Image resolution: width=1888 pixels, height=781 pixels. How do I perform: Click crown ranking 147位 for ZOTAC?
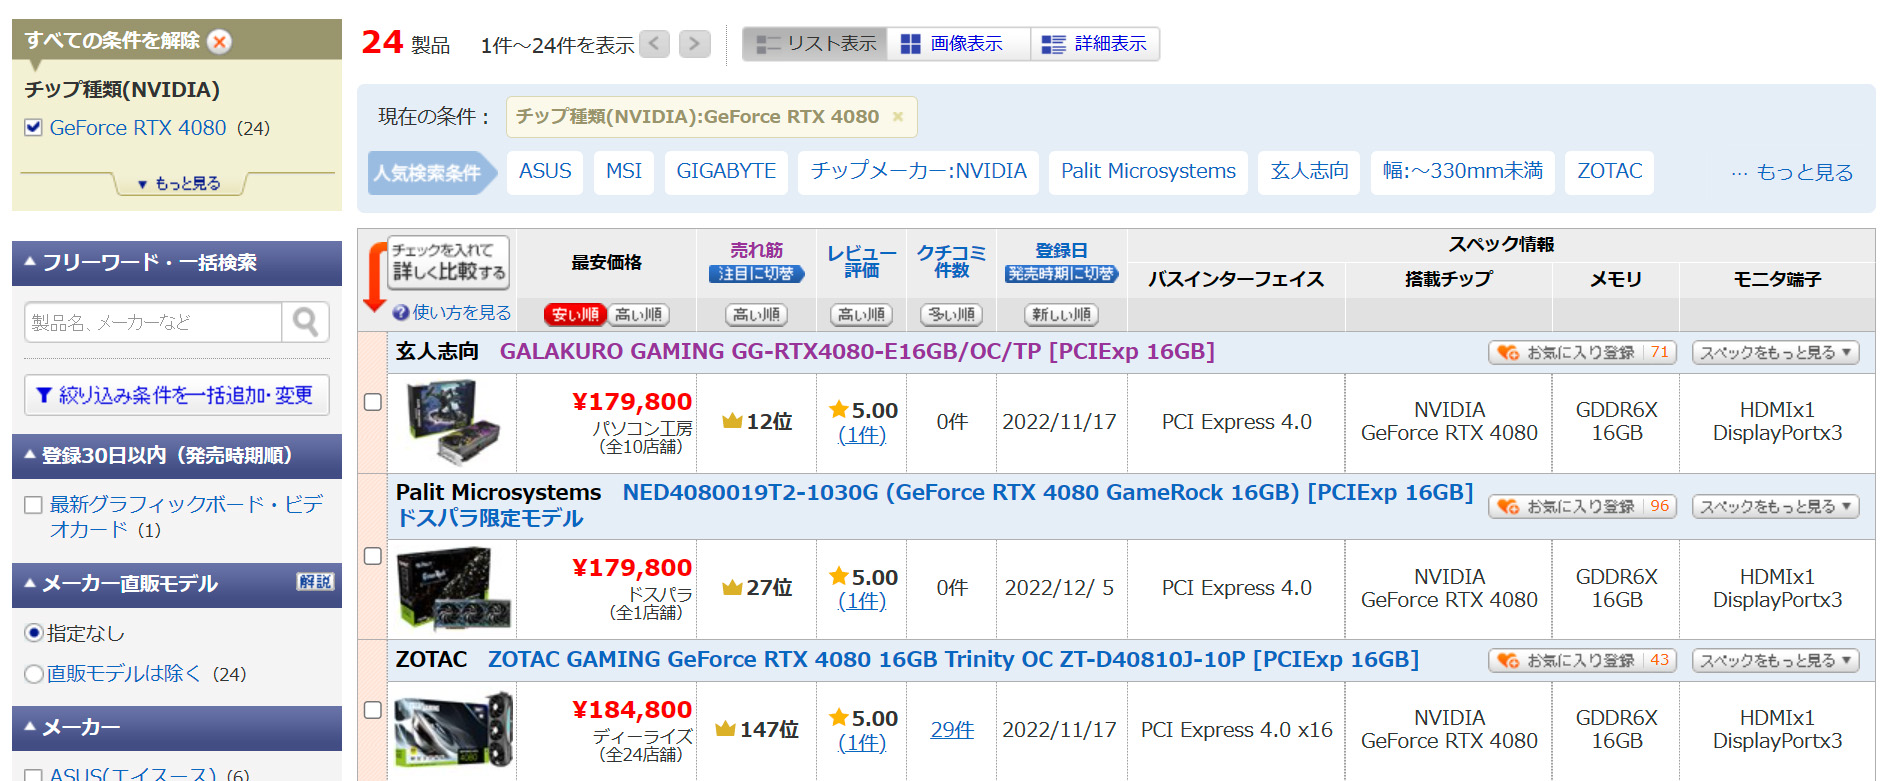tap(757, 730)
